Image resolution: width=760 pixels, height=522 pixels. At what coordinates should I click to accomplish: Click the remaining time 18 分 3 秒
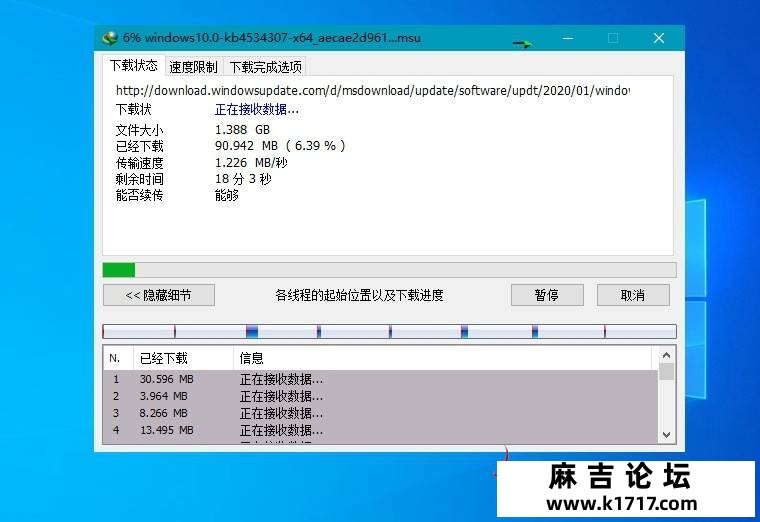(243, 179)
